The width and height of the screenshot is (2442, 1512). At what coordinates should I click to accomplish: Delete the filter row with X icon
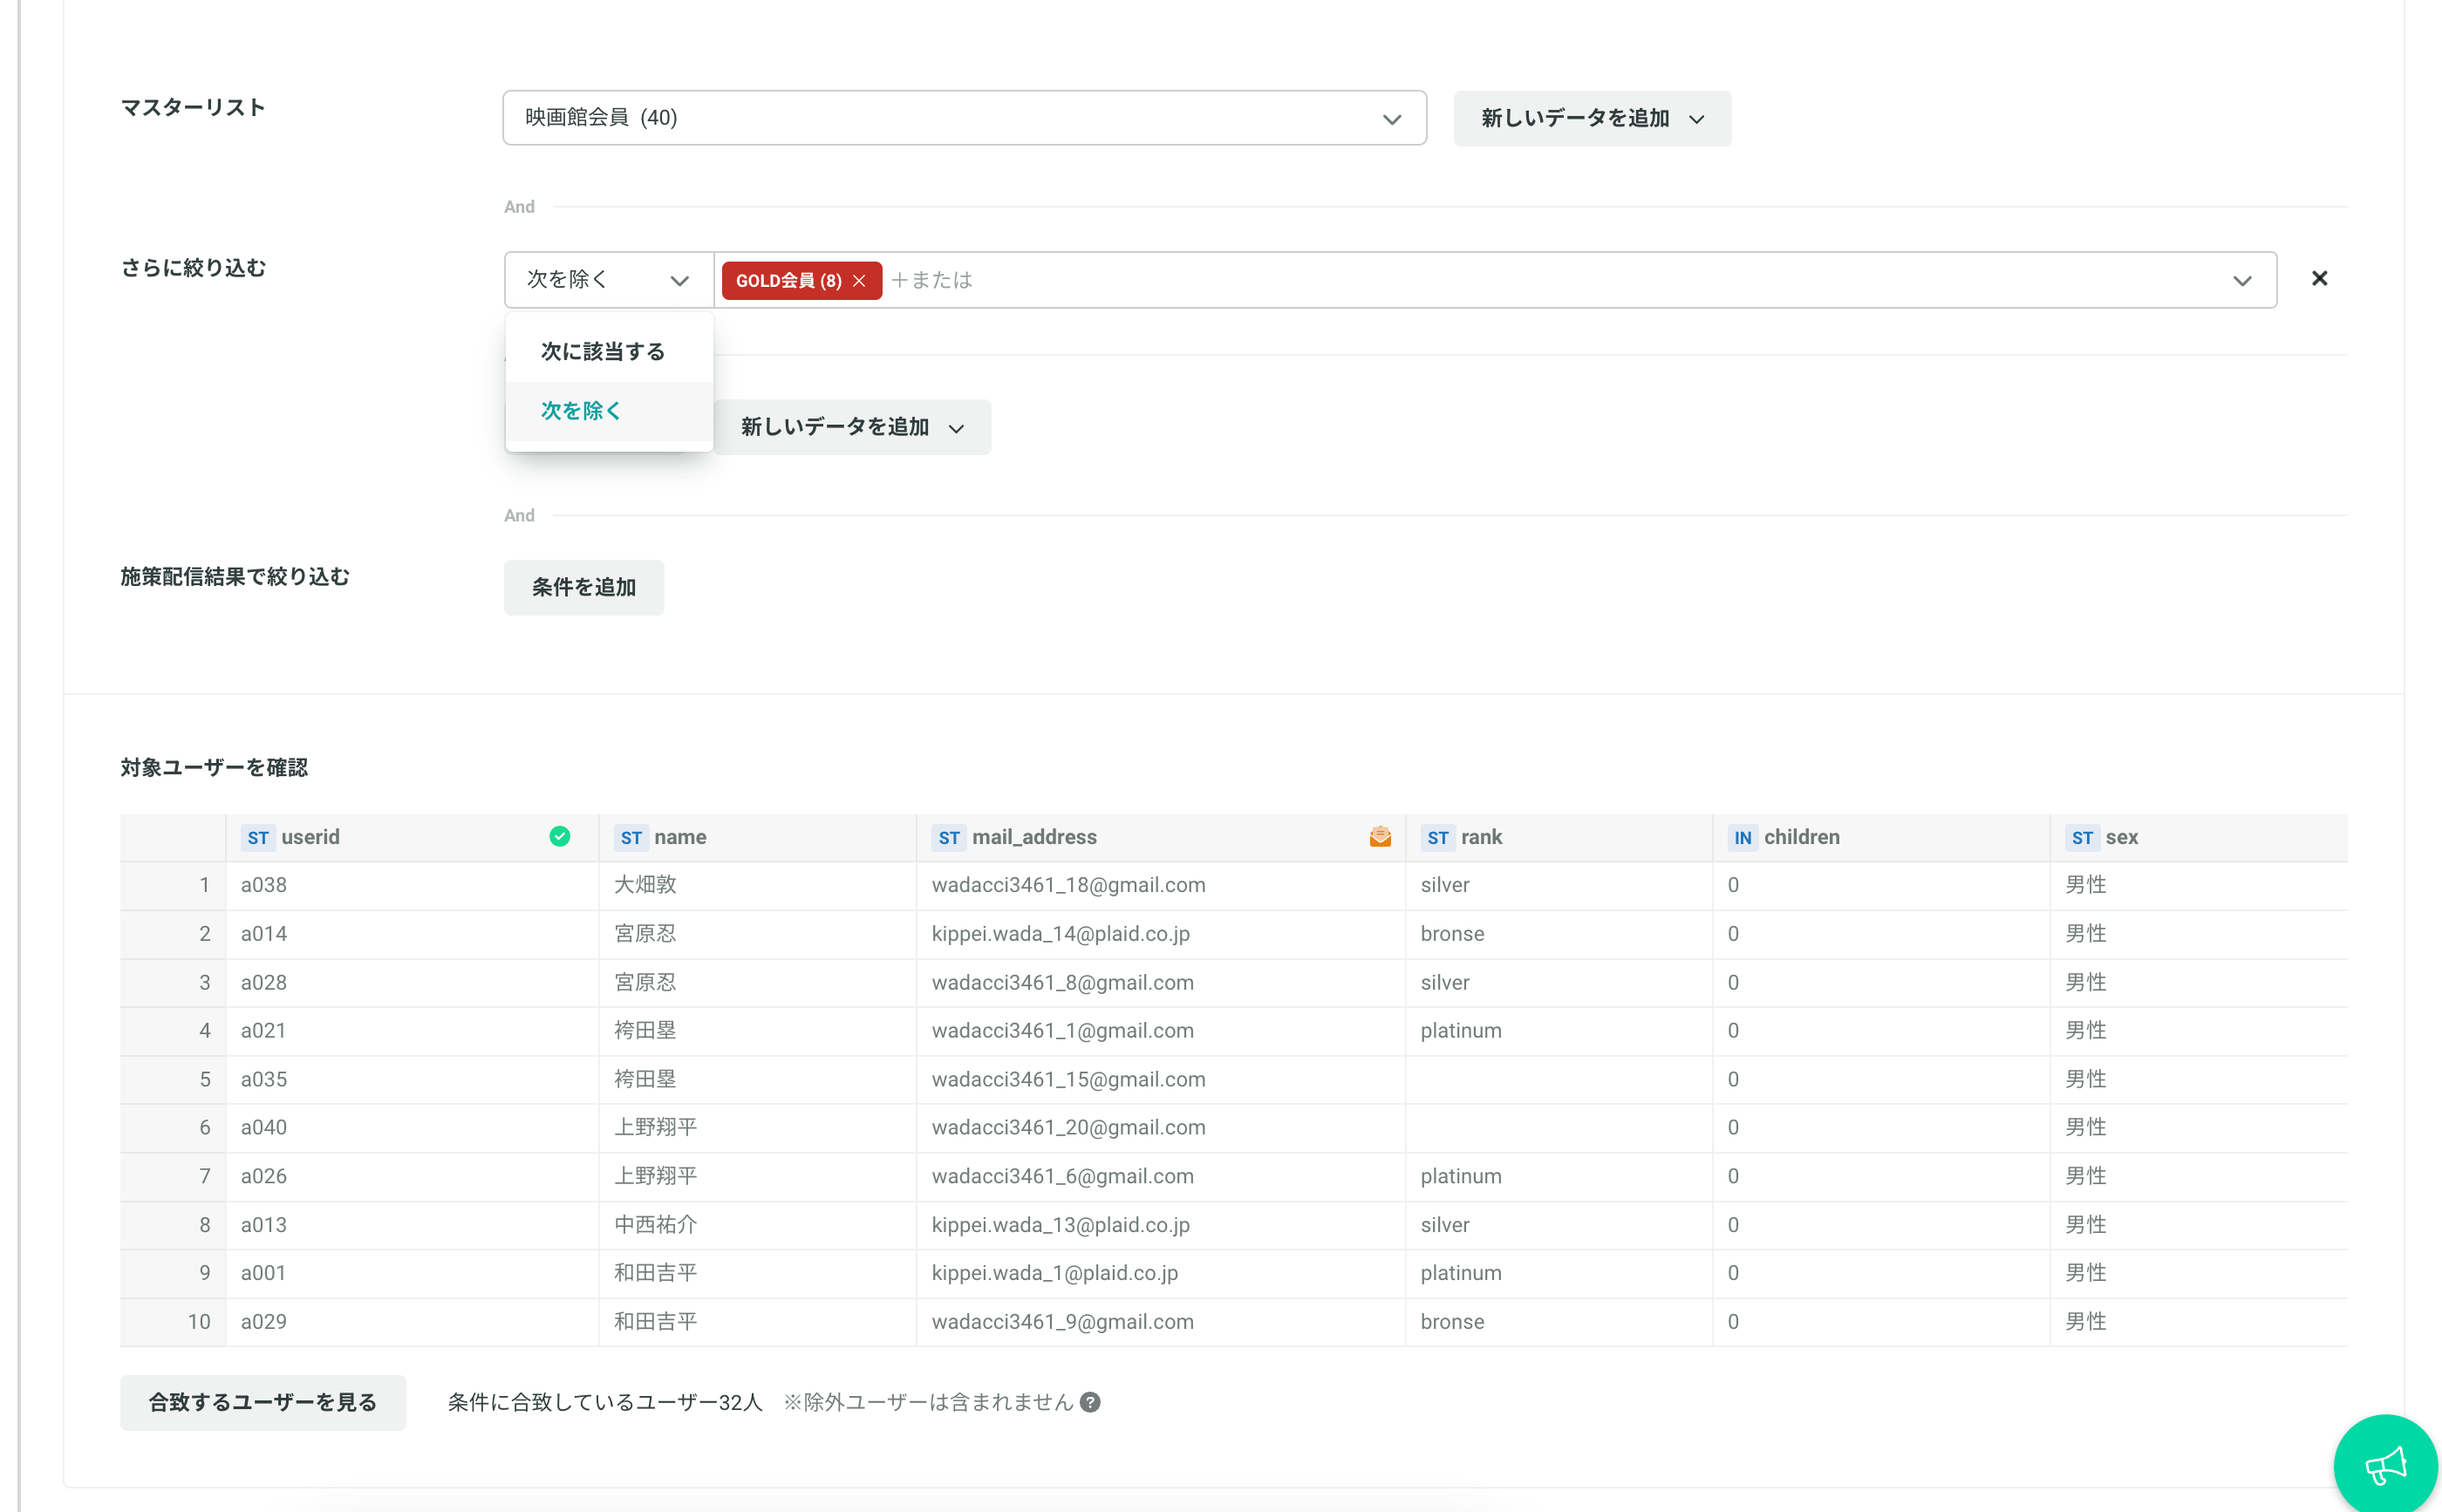click(2319, 279)
